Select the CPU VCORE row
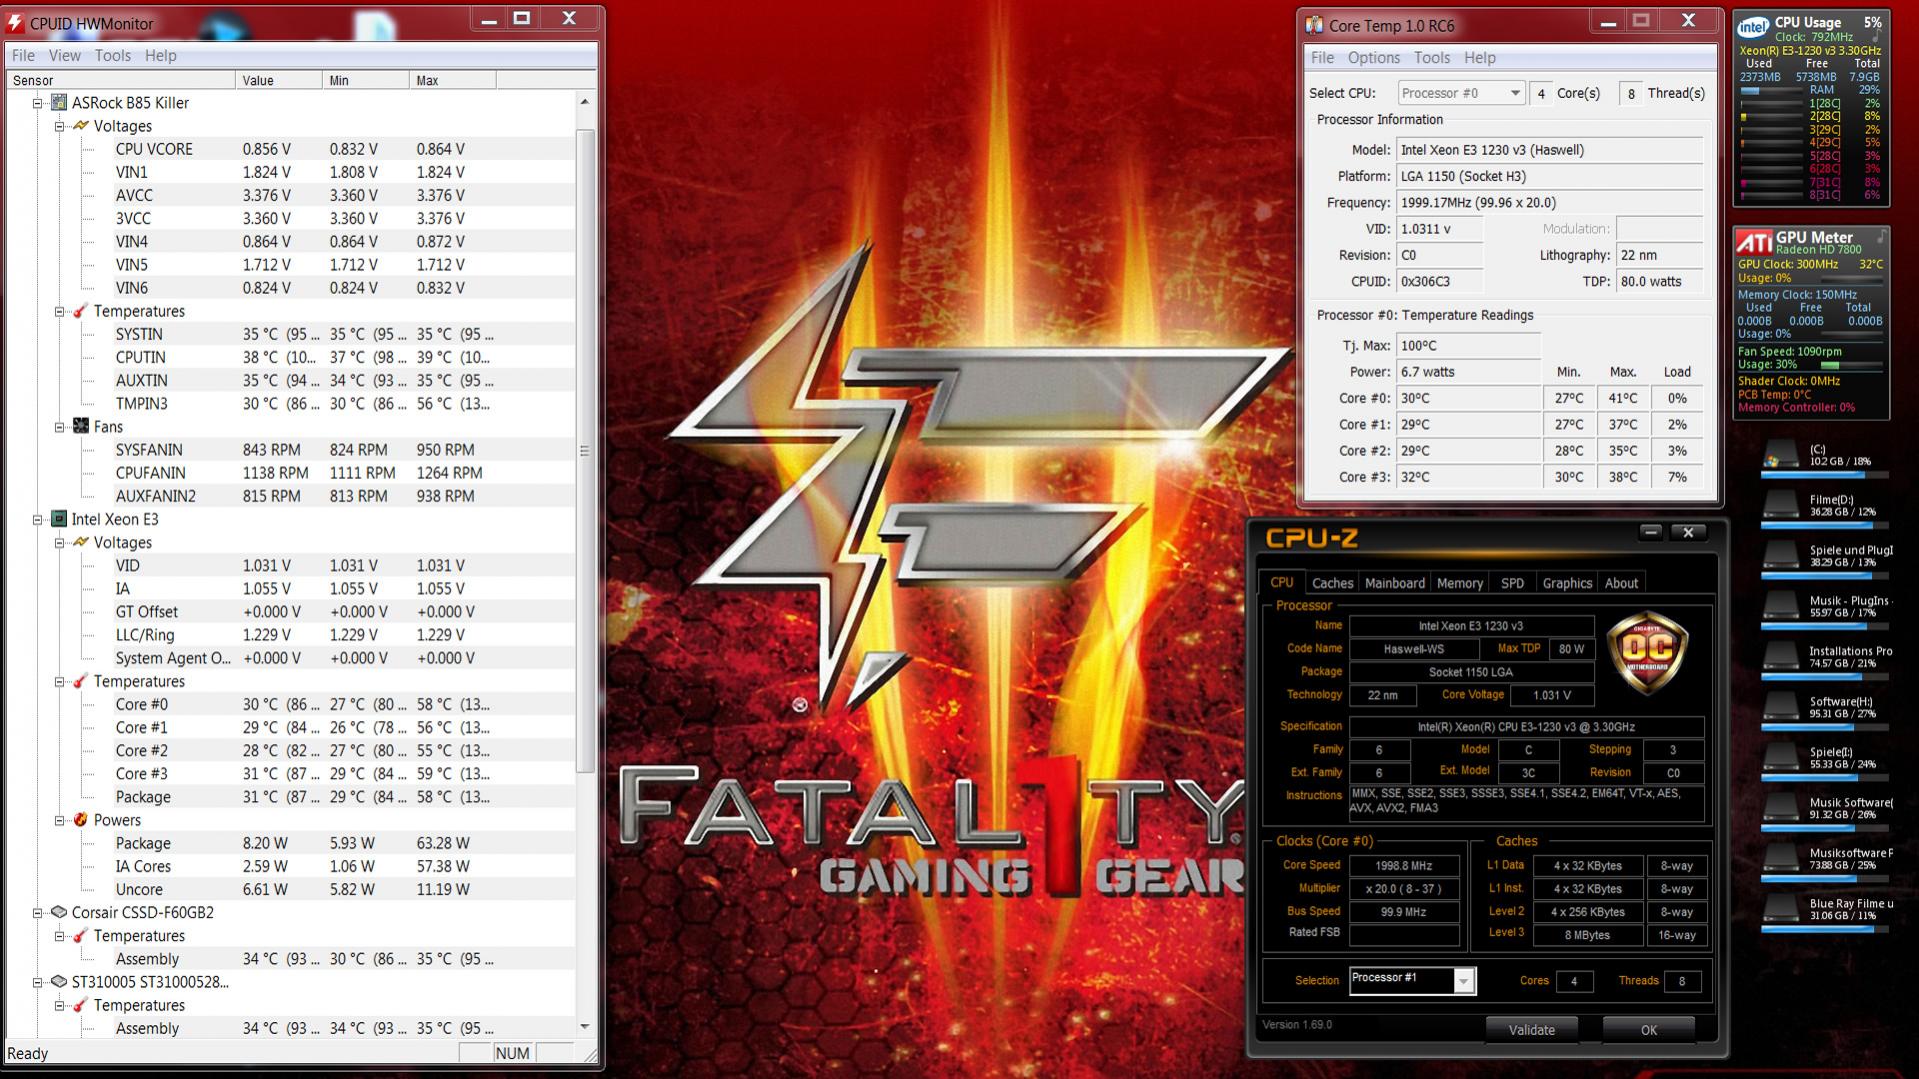Screen dimensions: 1919x1079 [x=290, y=149]
